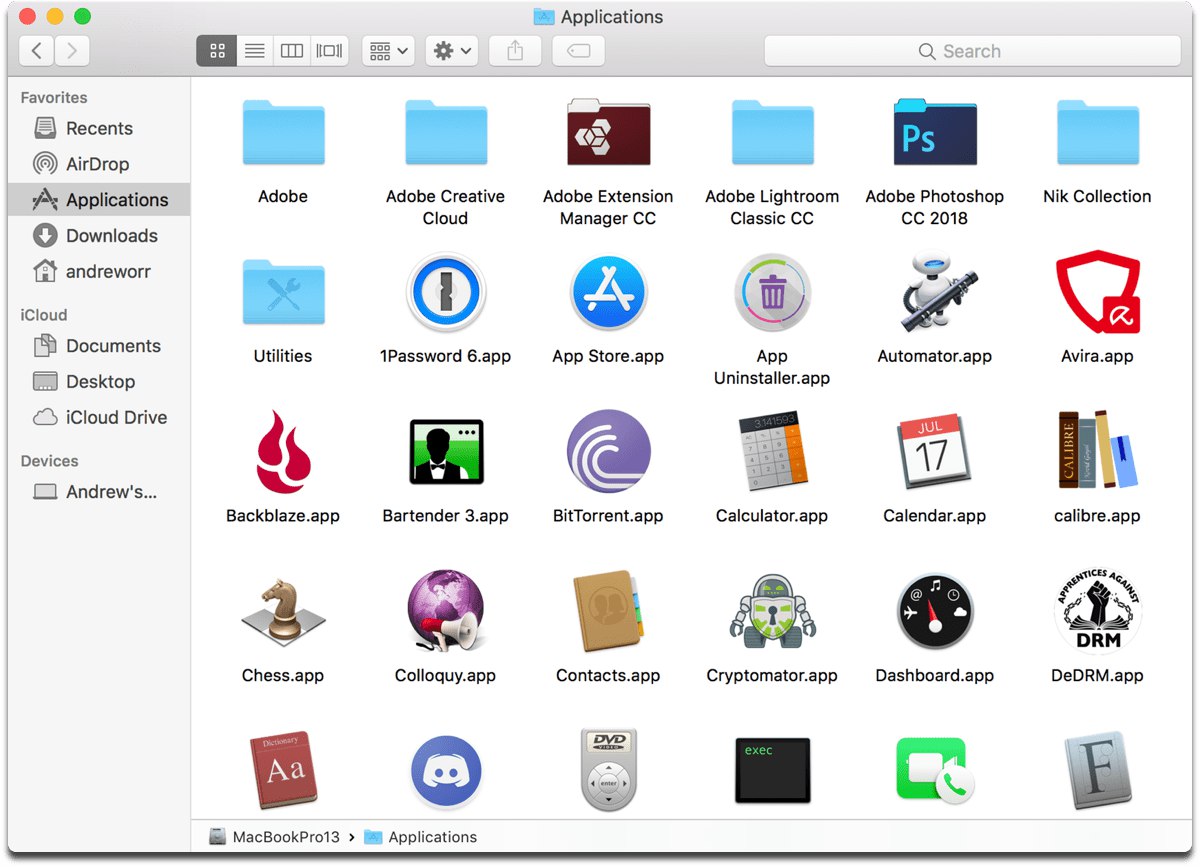Select the Automator robot icon
The height and width of the screenshot is (867, 1200).
(x=935, y=292)
